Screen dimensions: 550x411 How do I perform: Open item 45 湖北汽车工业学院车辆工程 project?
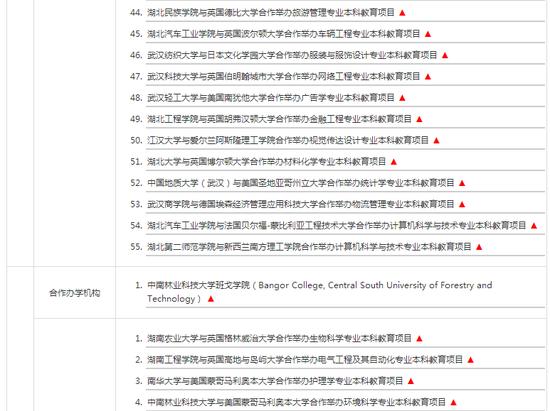click(283, 34)
